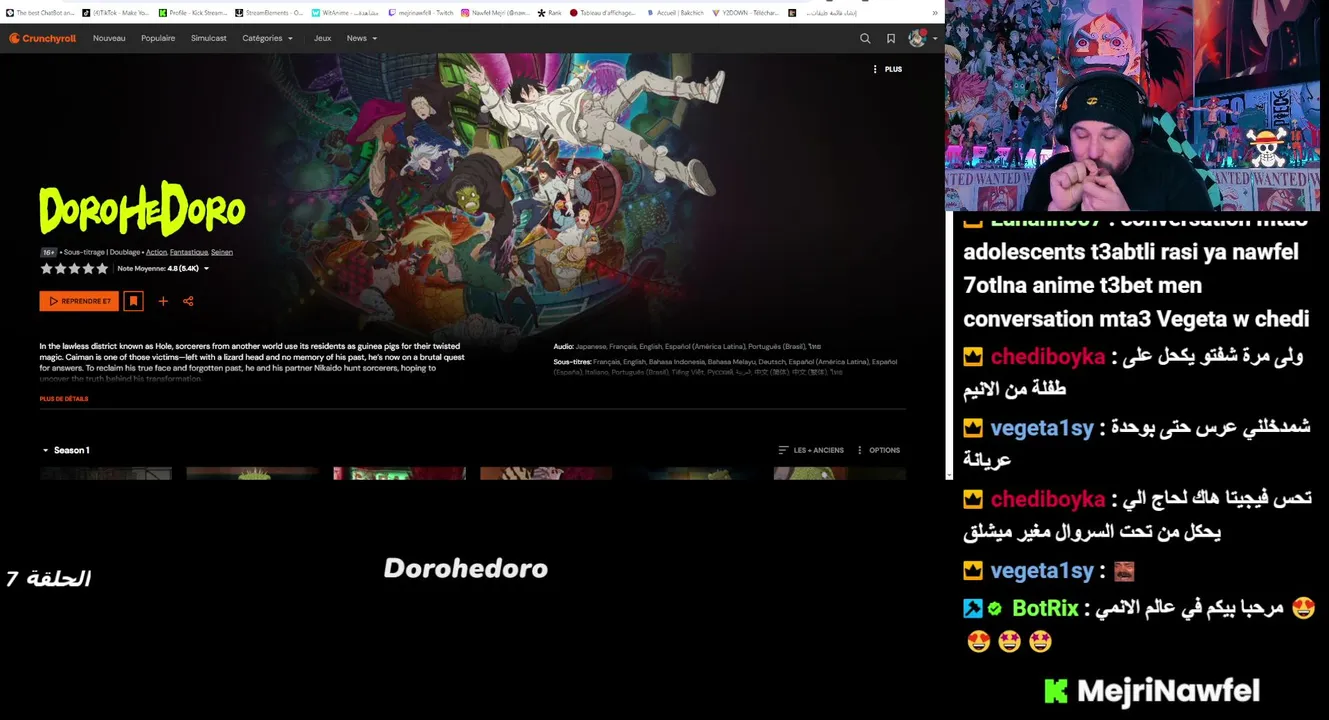
Task: Expand the Note Moyenne rating details
Action: click(x=163, y=268)
